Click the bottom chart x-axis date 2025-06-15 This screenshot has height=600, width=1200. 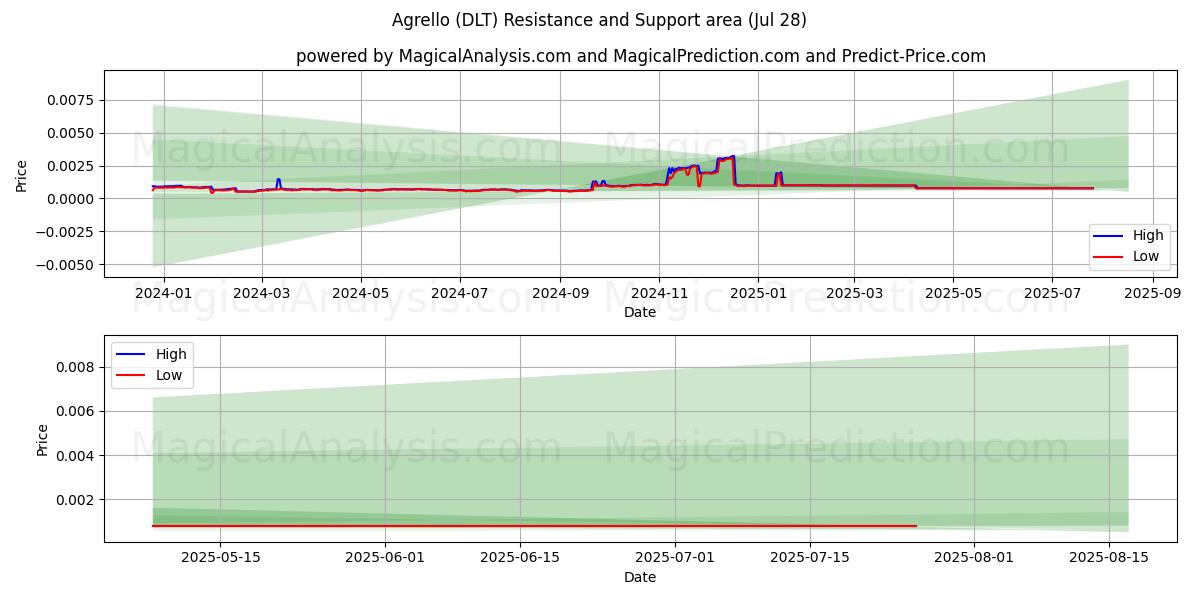pyautogui.click(x=520, y=558)
